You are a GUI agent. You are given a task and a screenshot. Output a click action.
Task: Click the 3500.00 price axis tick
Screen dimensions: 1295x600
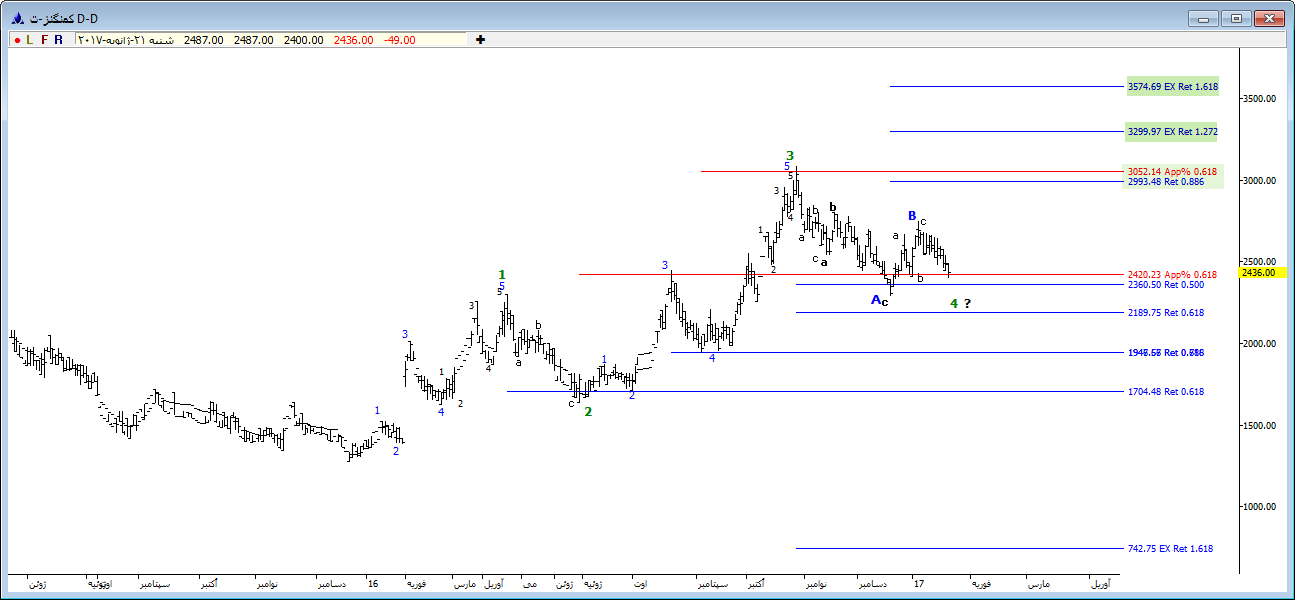(1259, 99)
